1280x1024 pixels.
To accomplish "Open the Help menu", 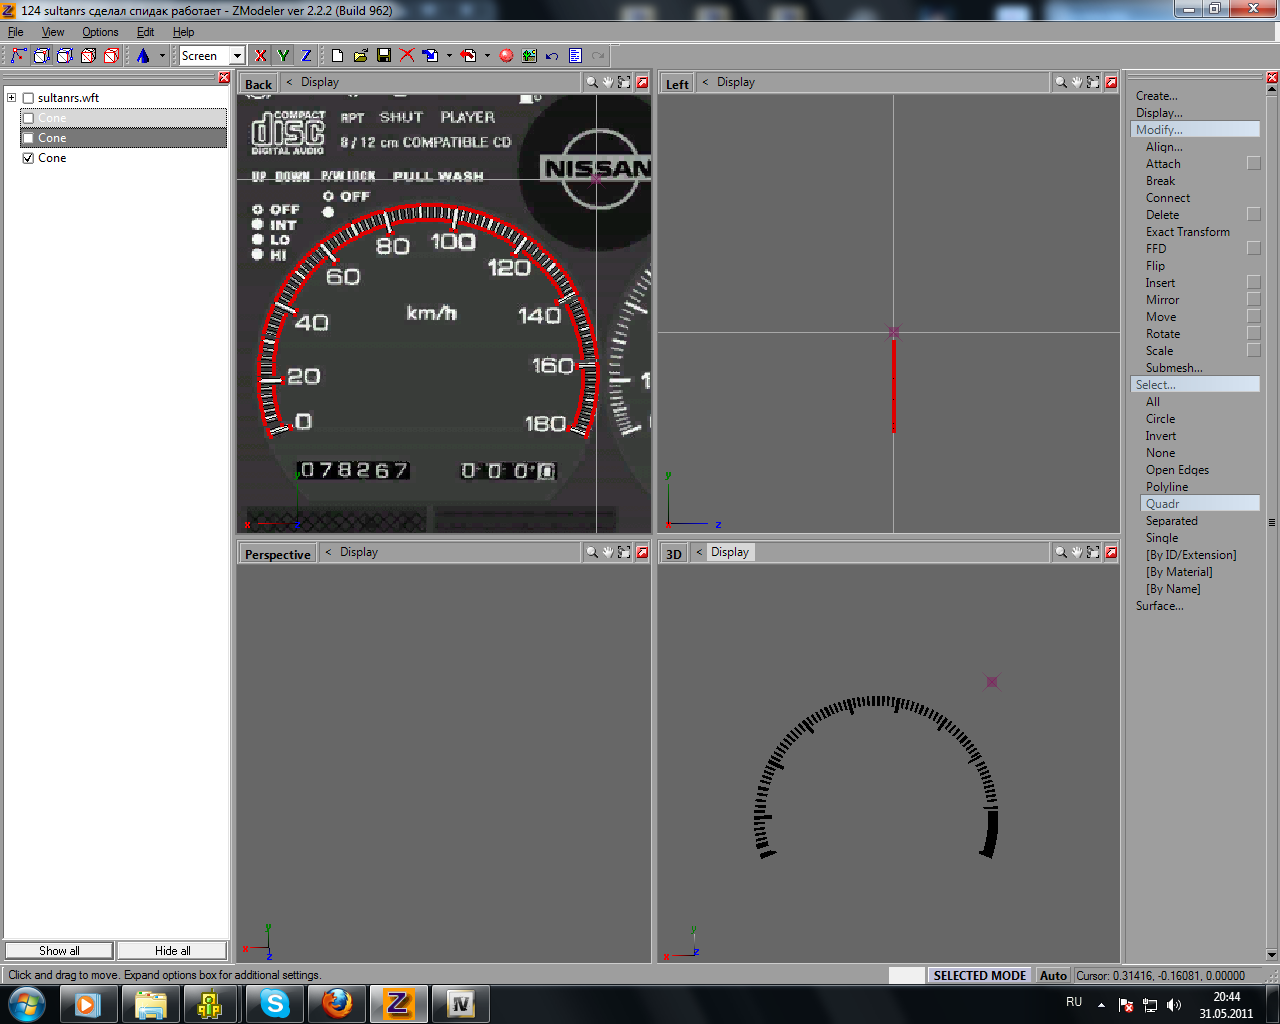I will pos(183,32).
